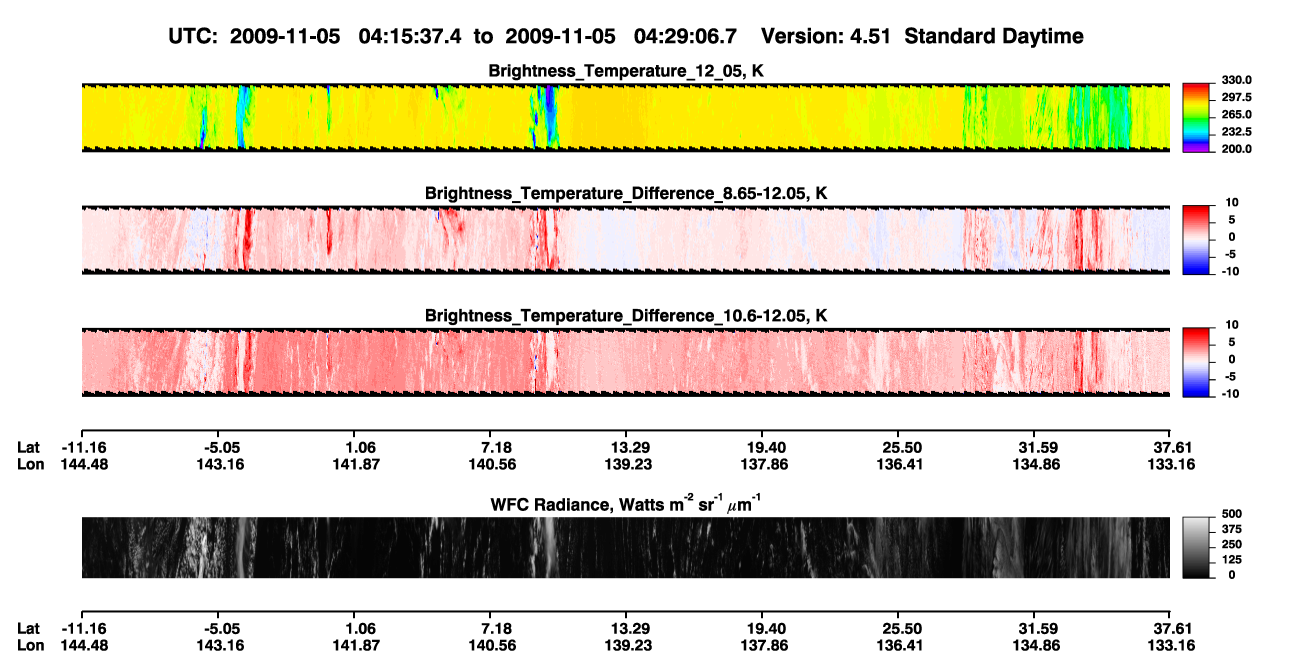
Task: Click the 'Version: 4.51' header text
Action: [x=826, y=36]
